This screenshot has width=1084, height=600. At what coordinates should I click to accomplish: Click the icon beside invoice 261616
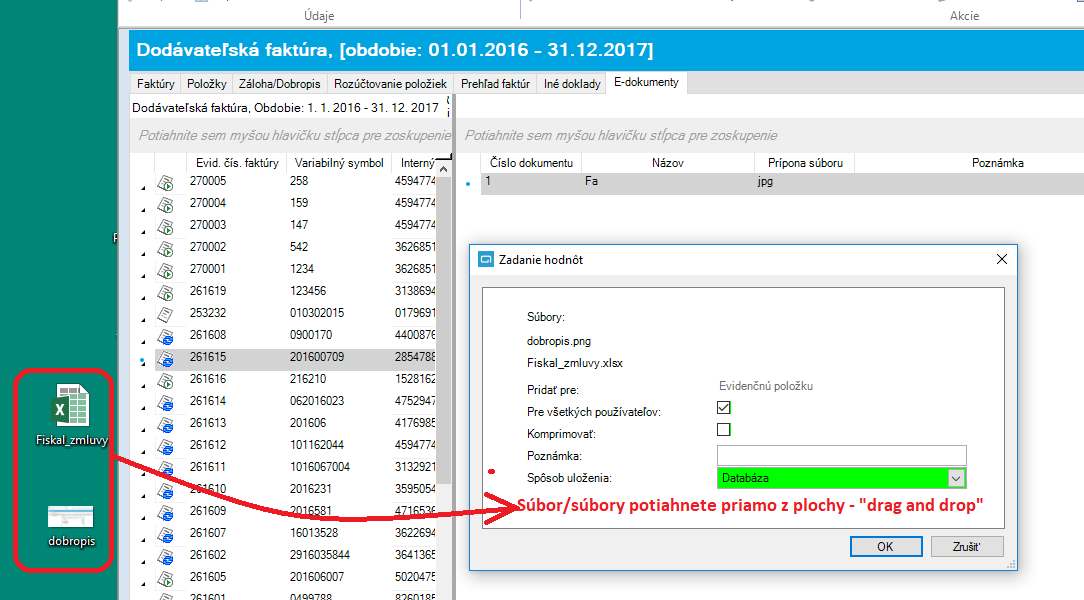[x=165, y=382]
